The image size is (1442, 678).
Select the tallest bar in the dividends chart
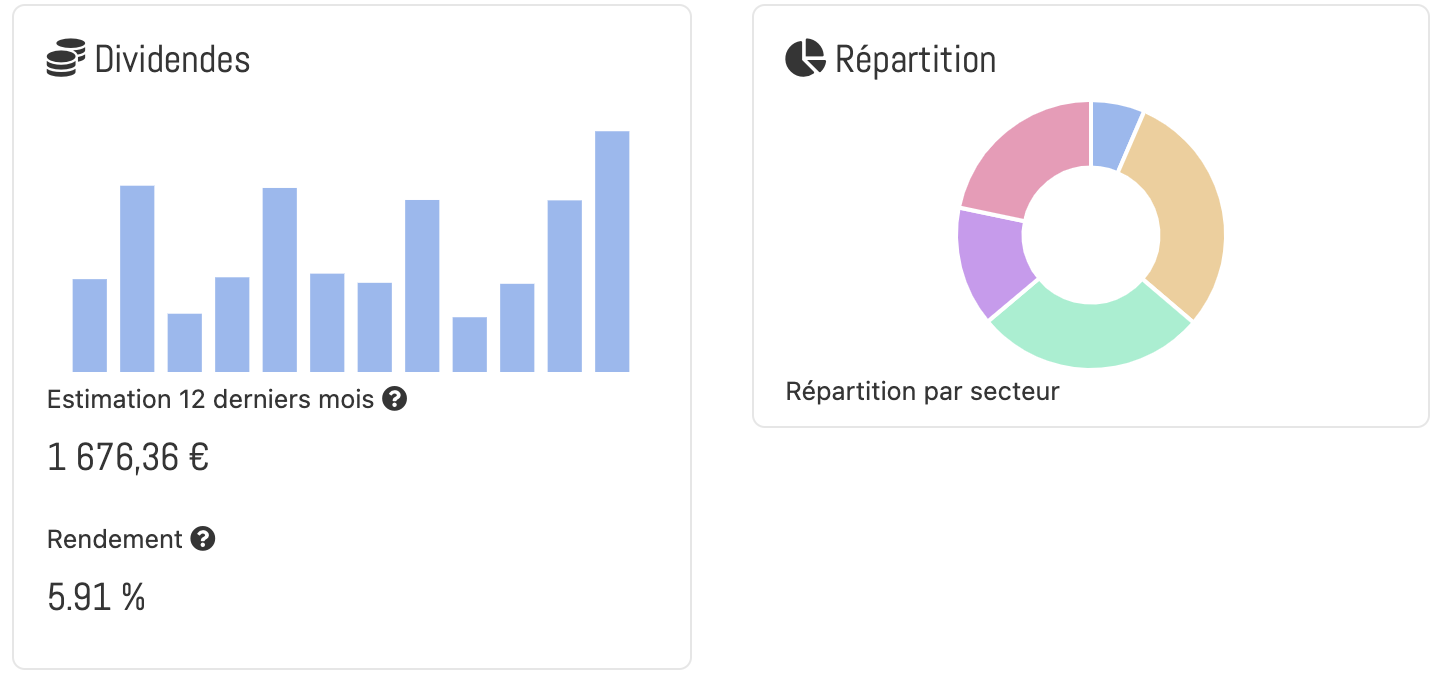pyautogui.click(x=611, y=250)
